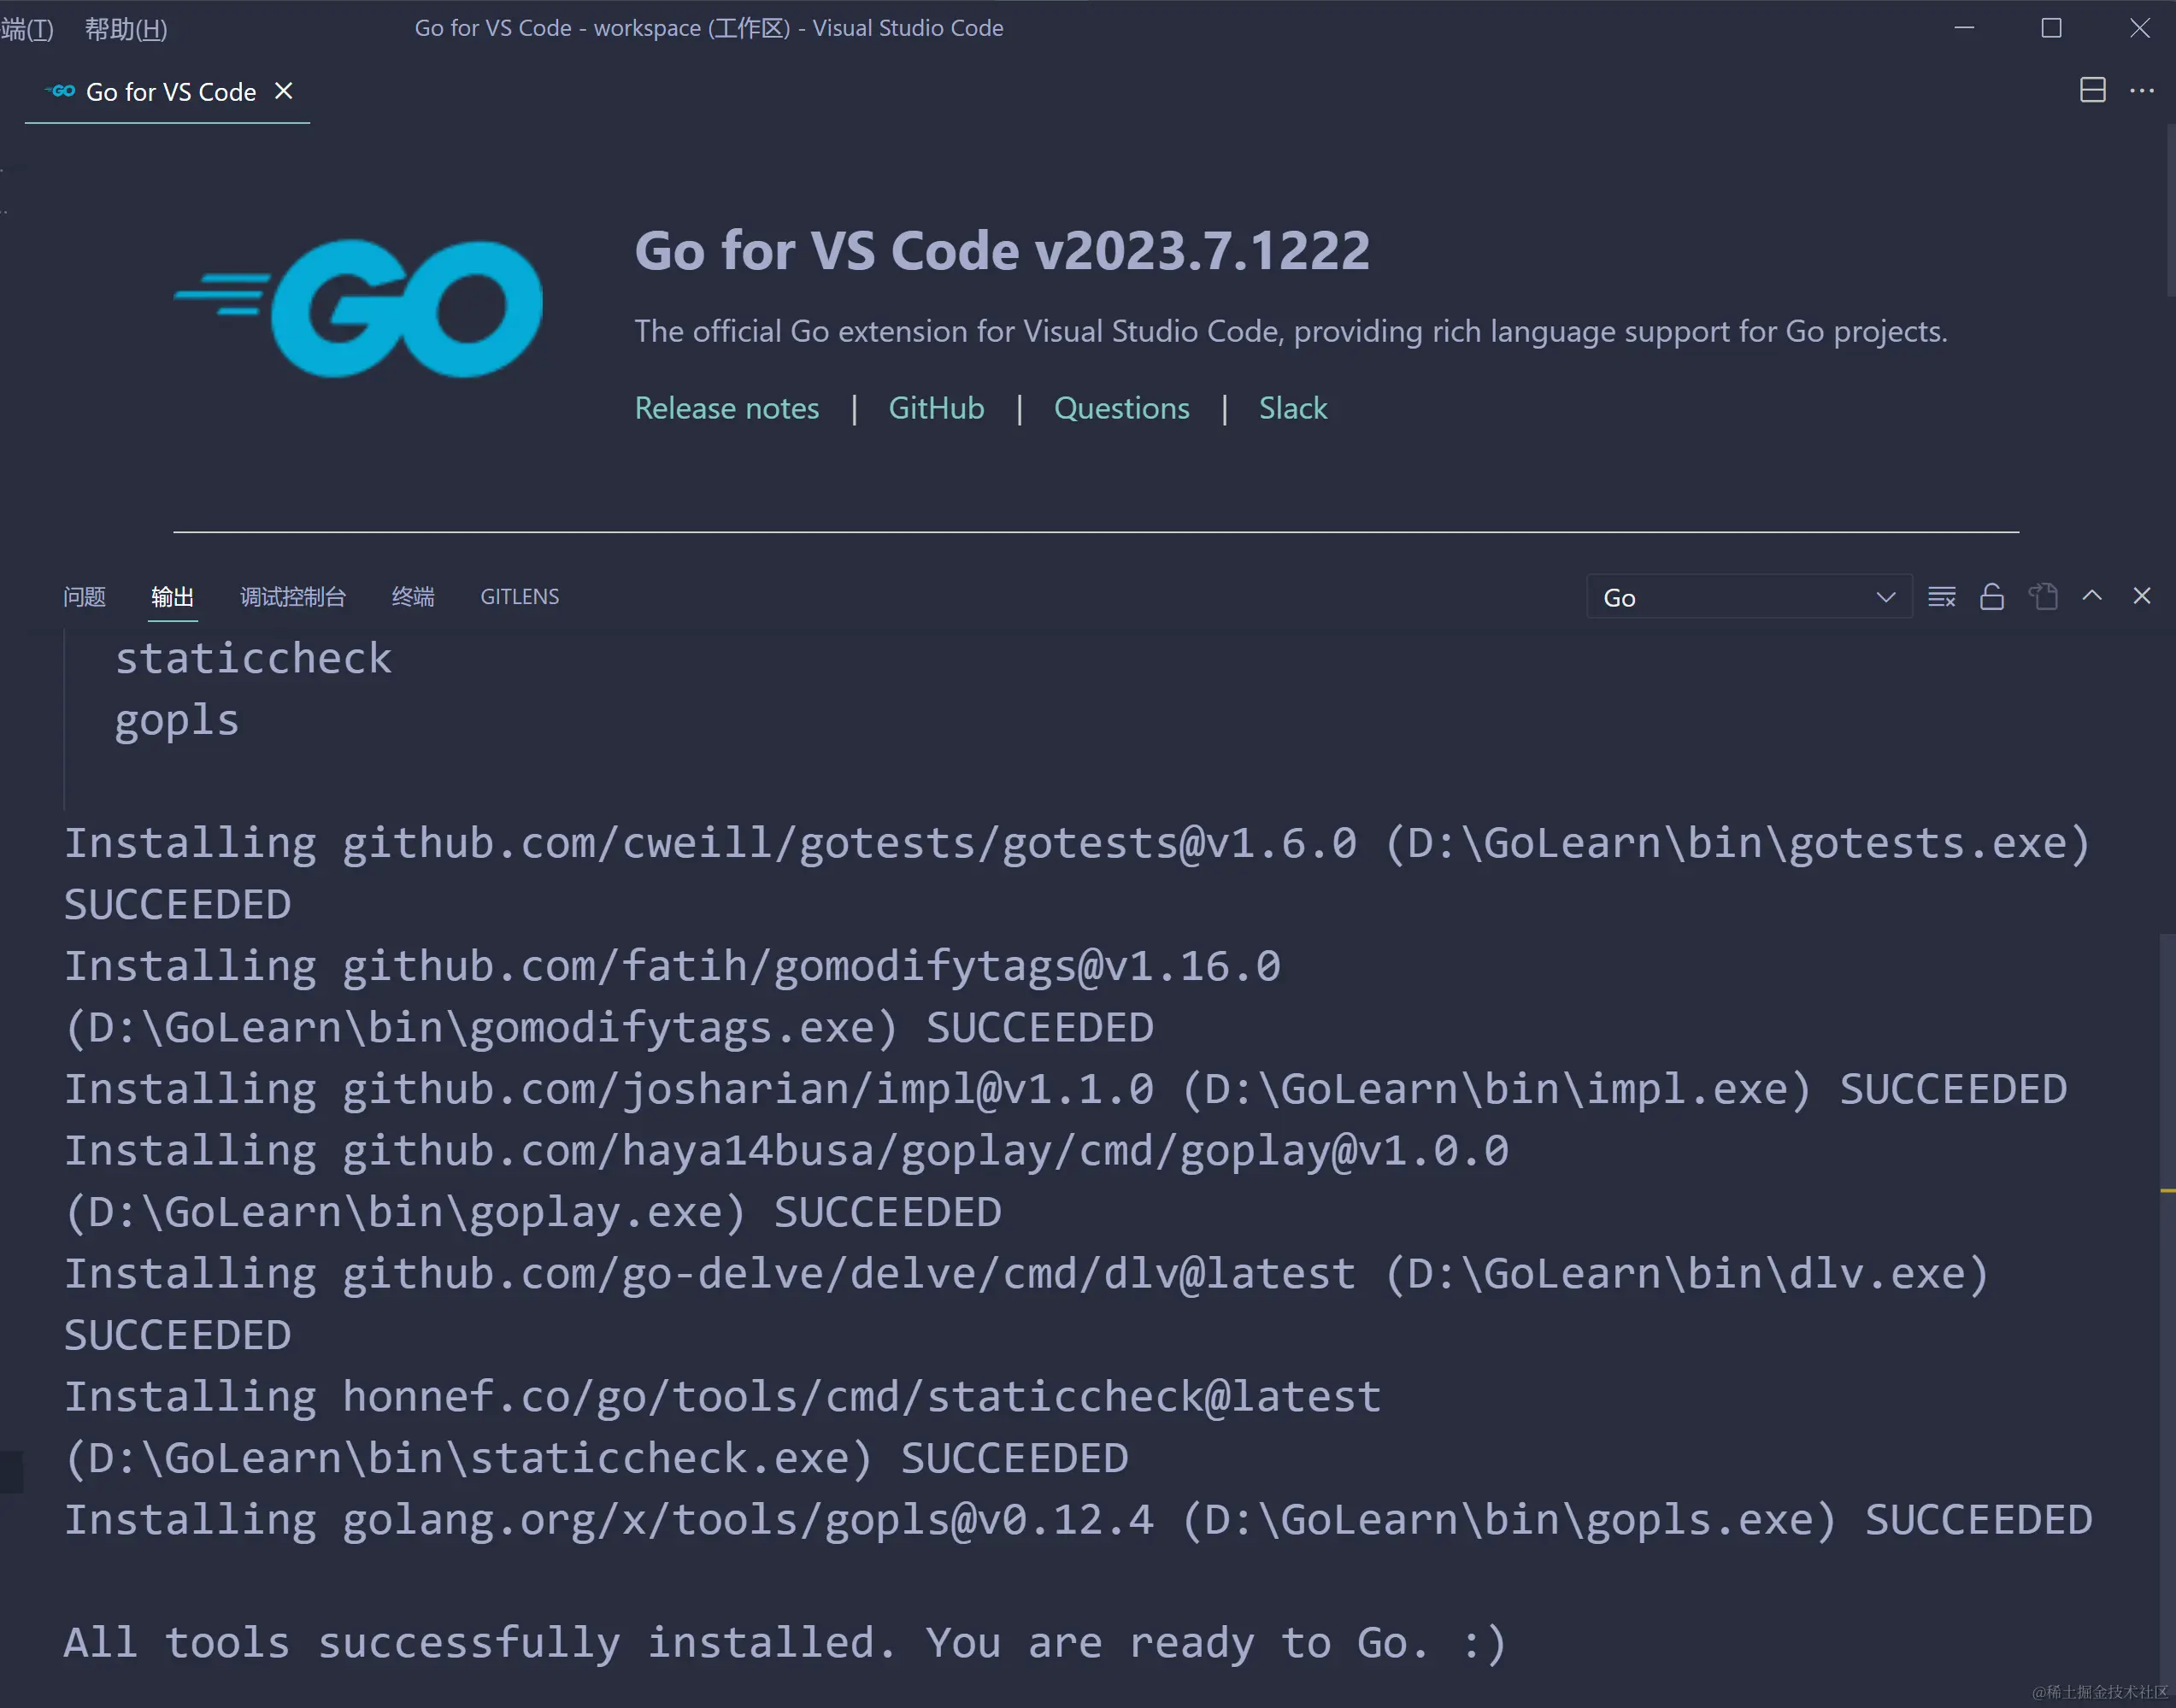Clear the output panel contents

pyautogui.click(x=1941, y=597)
